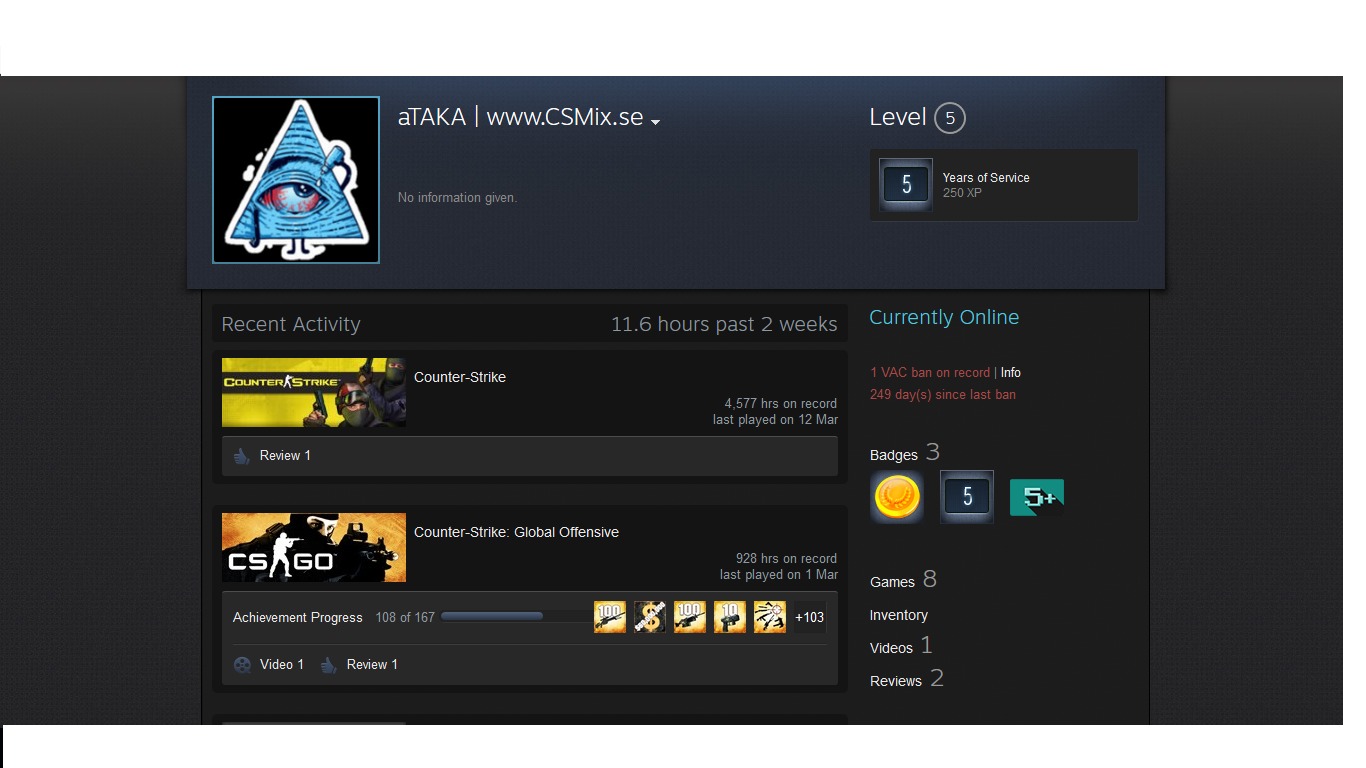The height and width of the screenshot is (768, 1366).
Task: Click the 11.6 hours past 2 weeks text
Action: coord(724,324)
